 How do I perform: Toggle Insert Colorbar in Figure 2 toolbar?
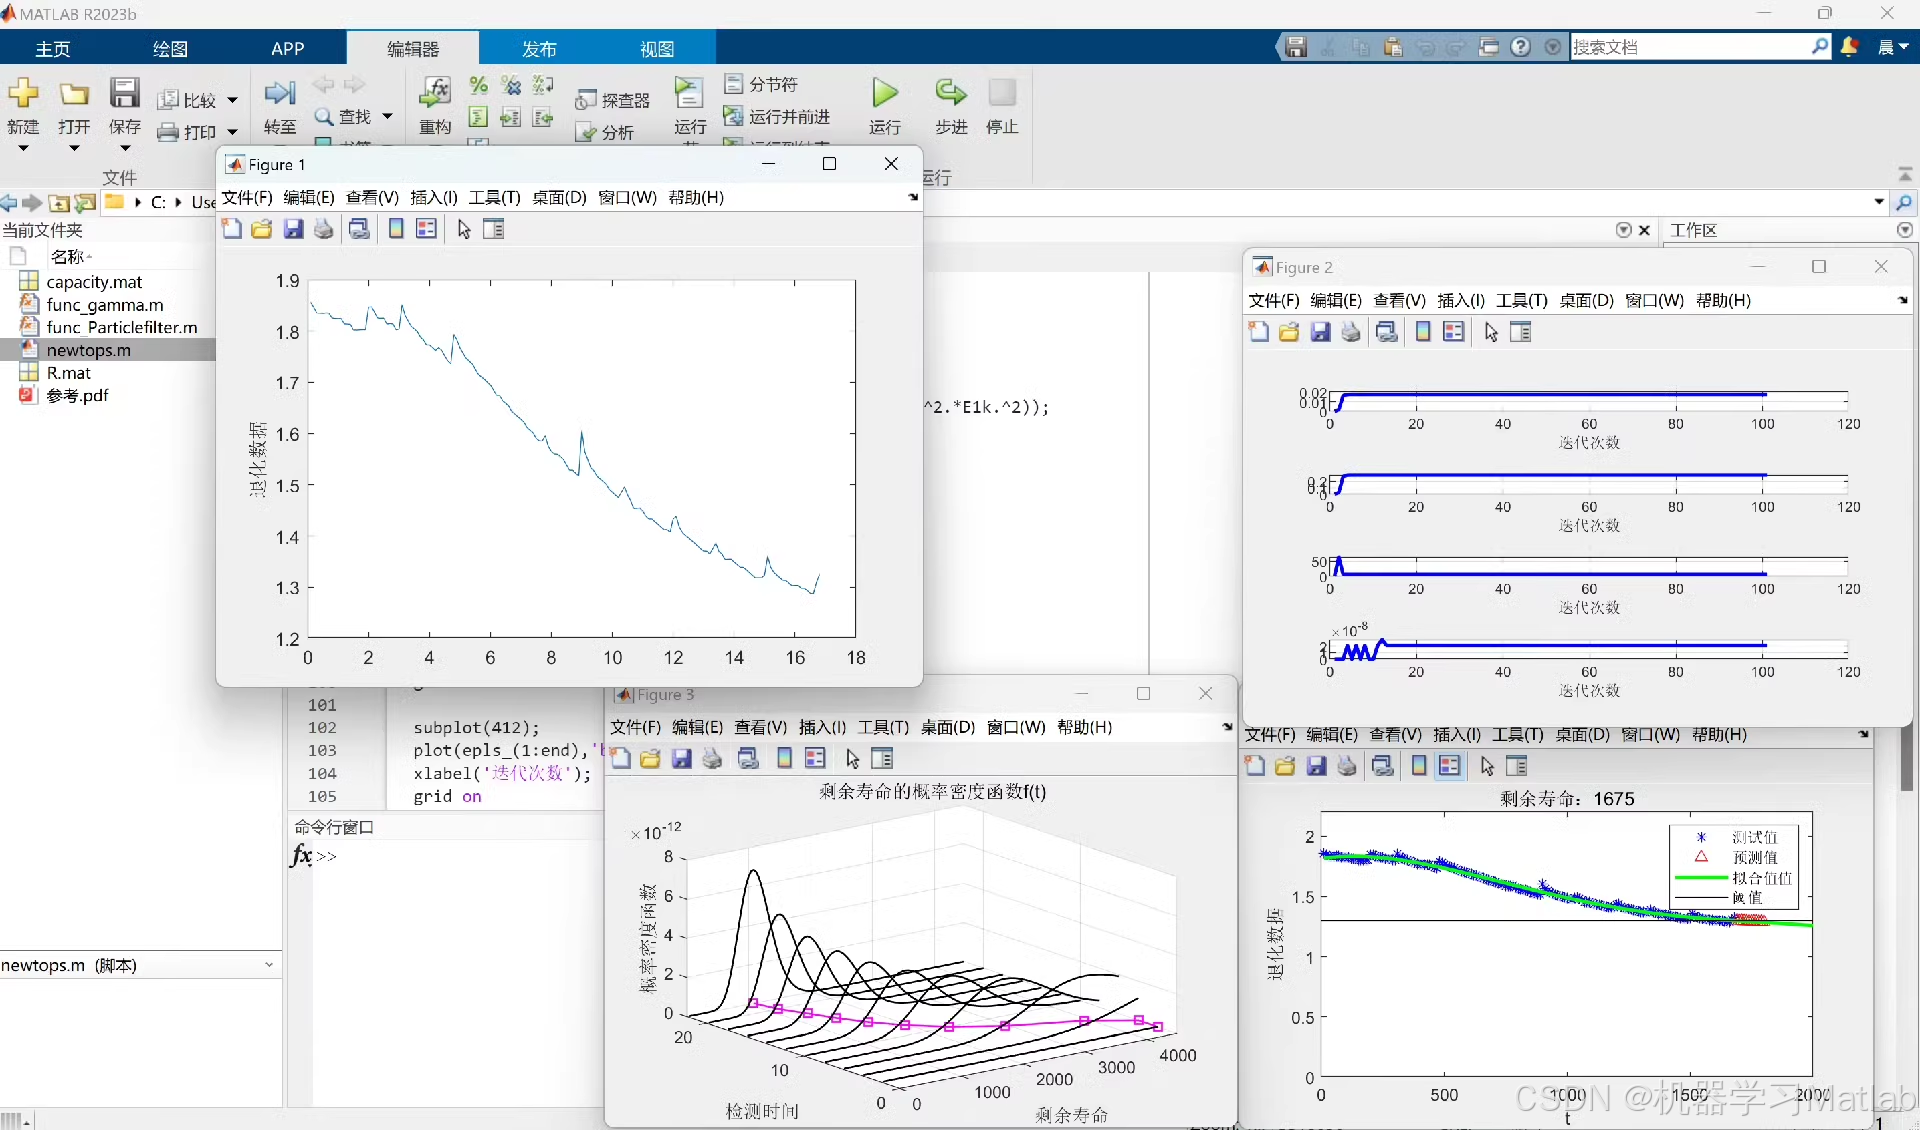click(1422, 332)
